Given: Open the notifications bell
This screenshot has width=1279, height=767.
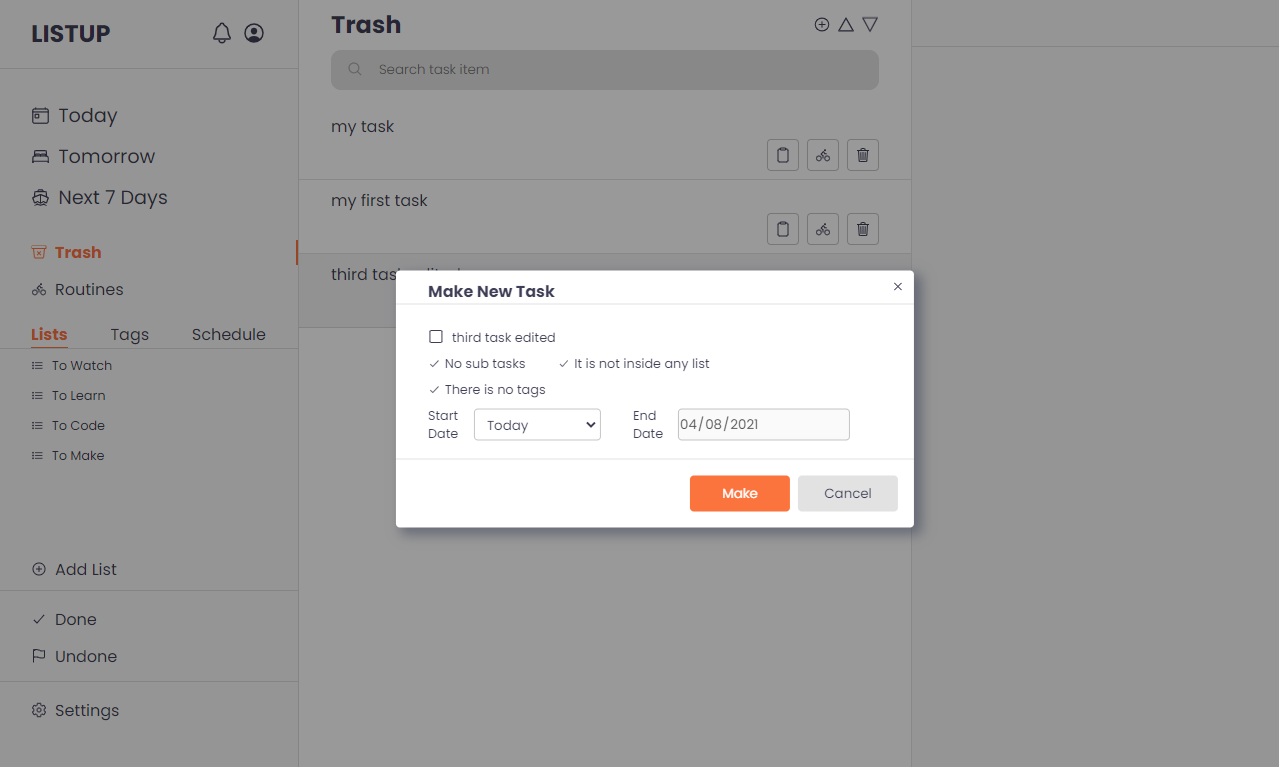Looking at the screenshot, I should 222,33.
